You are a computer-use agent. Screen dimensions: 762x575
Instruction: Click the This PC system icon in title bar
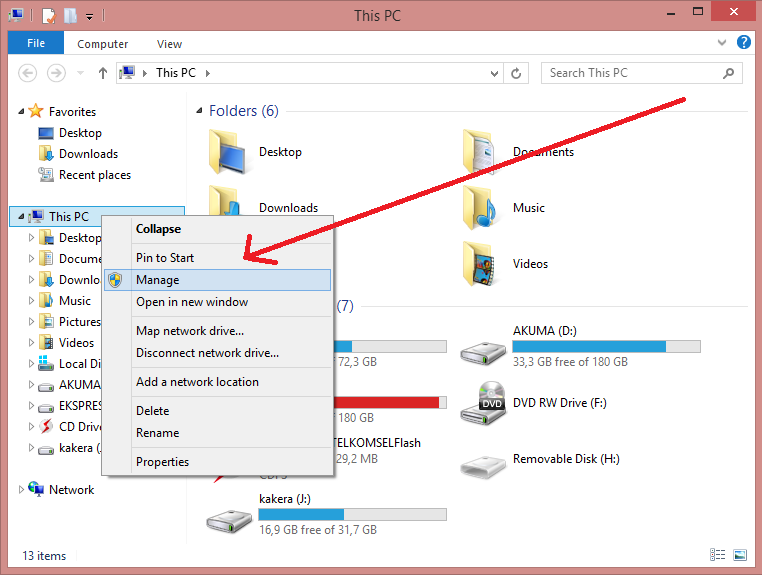(x=16, y=16)
